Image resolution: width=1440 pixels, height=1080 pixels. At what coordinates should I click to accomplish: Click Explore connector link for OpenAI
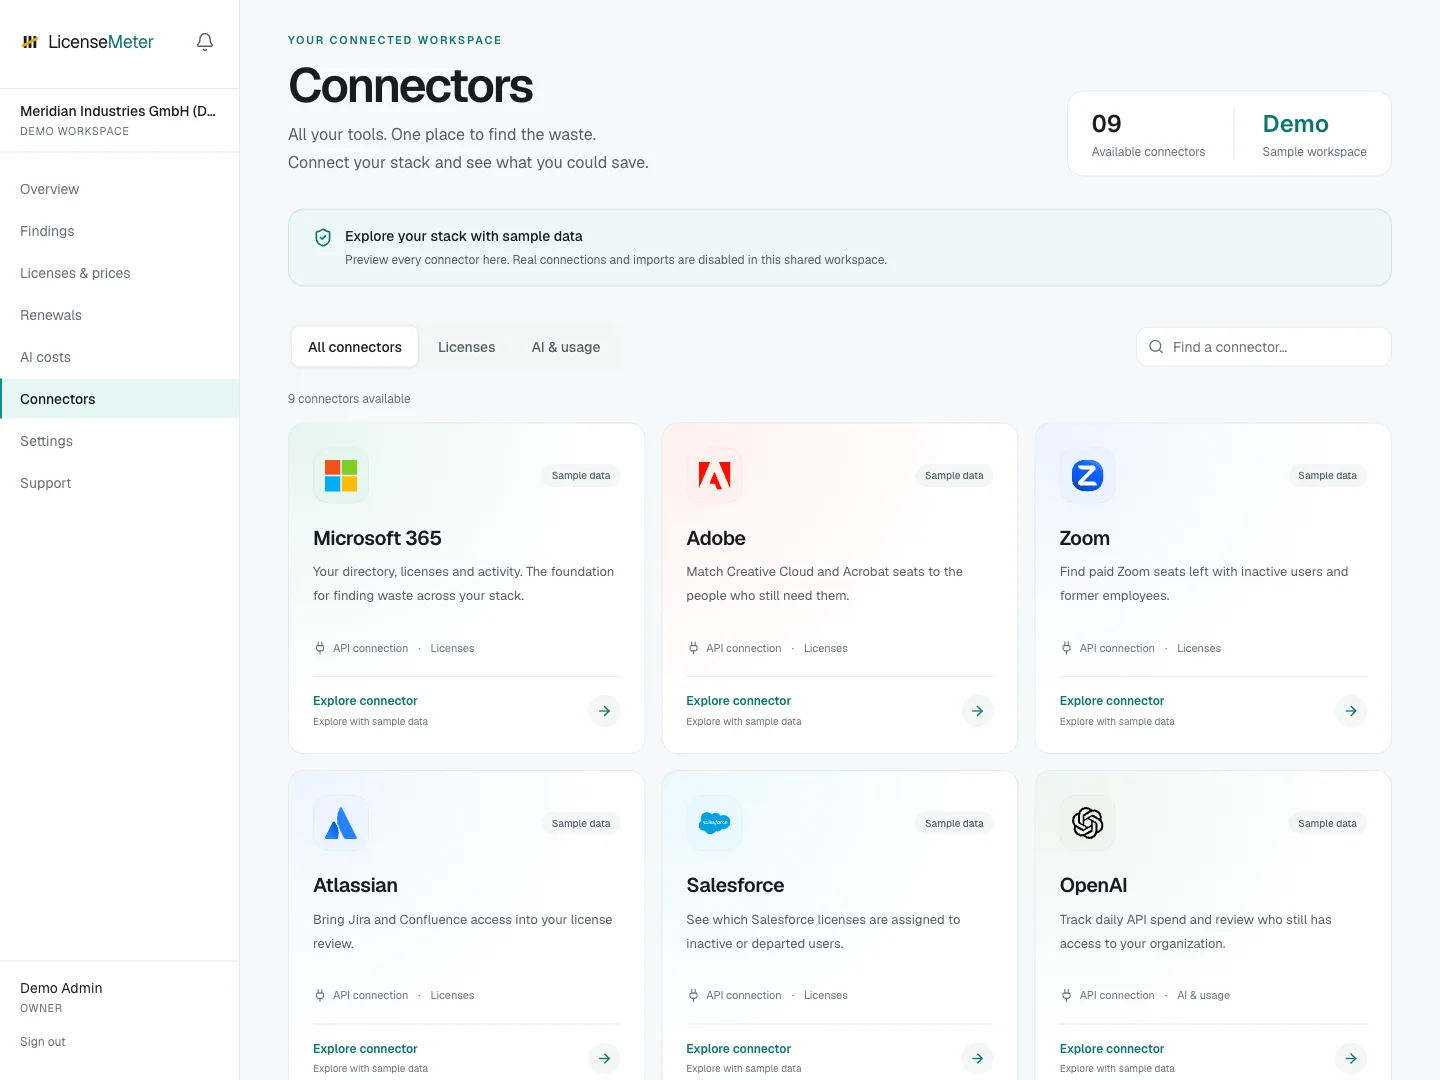tap(1112, 1049)
